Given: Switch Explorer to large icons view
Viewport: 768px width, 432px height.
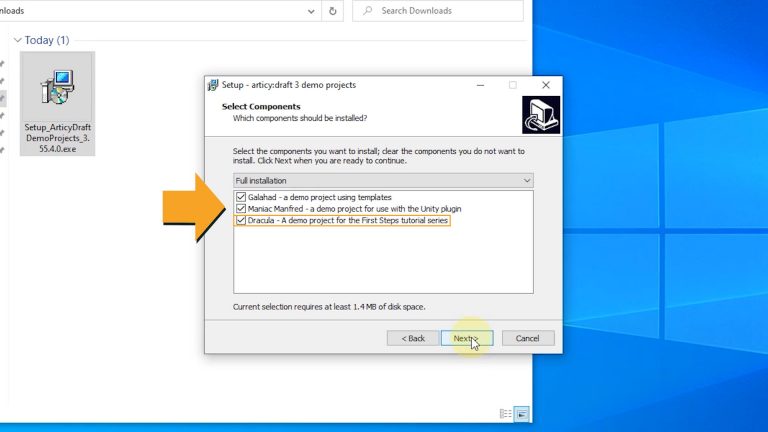Looking at the screenshot, I should click(x=522, y=414).
